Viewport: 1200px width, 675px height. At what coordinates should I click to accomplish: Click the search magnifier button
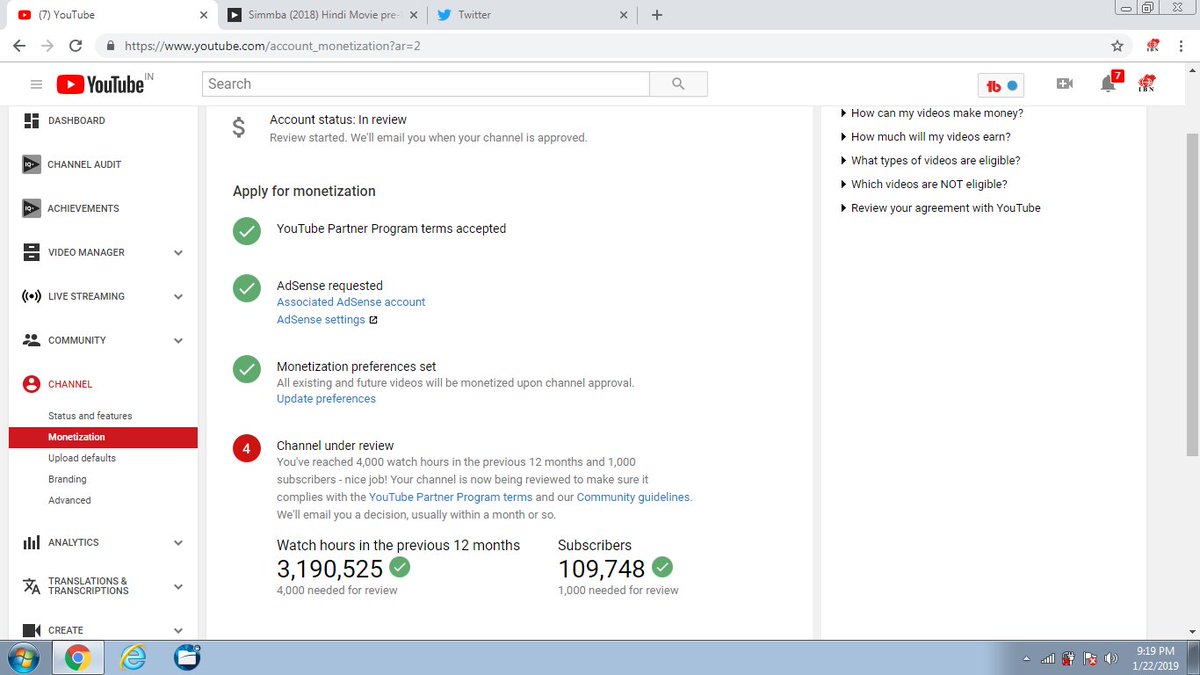tap(678, 84)
